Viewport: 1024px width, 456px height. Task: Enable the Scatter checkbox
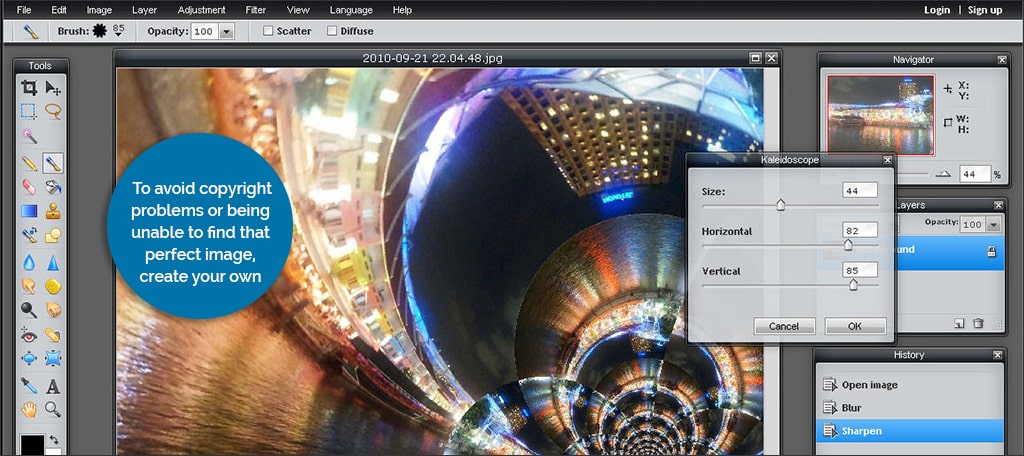click(x=268, y=31)
